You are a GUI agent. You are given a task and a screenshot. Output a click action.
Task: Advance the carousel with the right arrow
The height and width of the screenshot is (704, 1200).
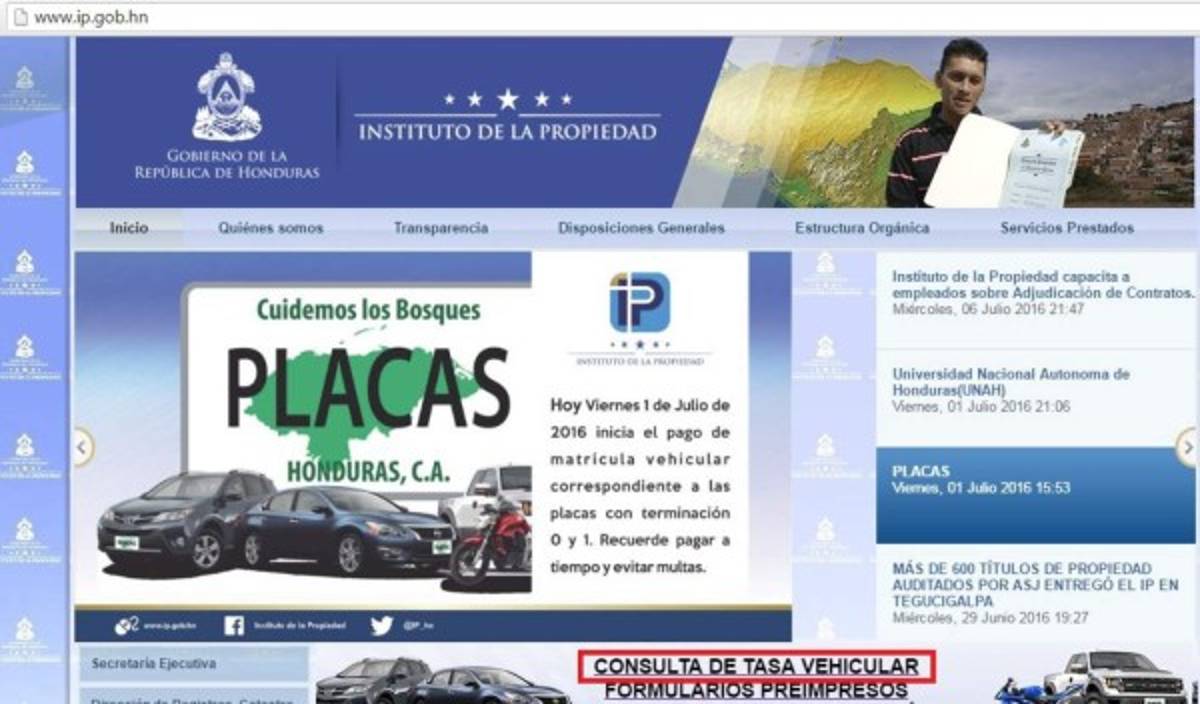1187,446
